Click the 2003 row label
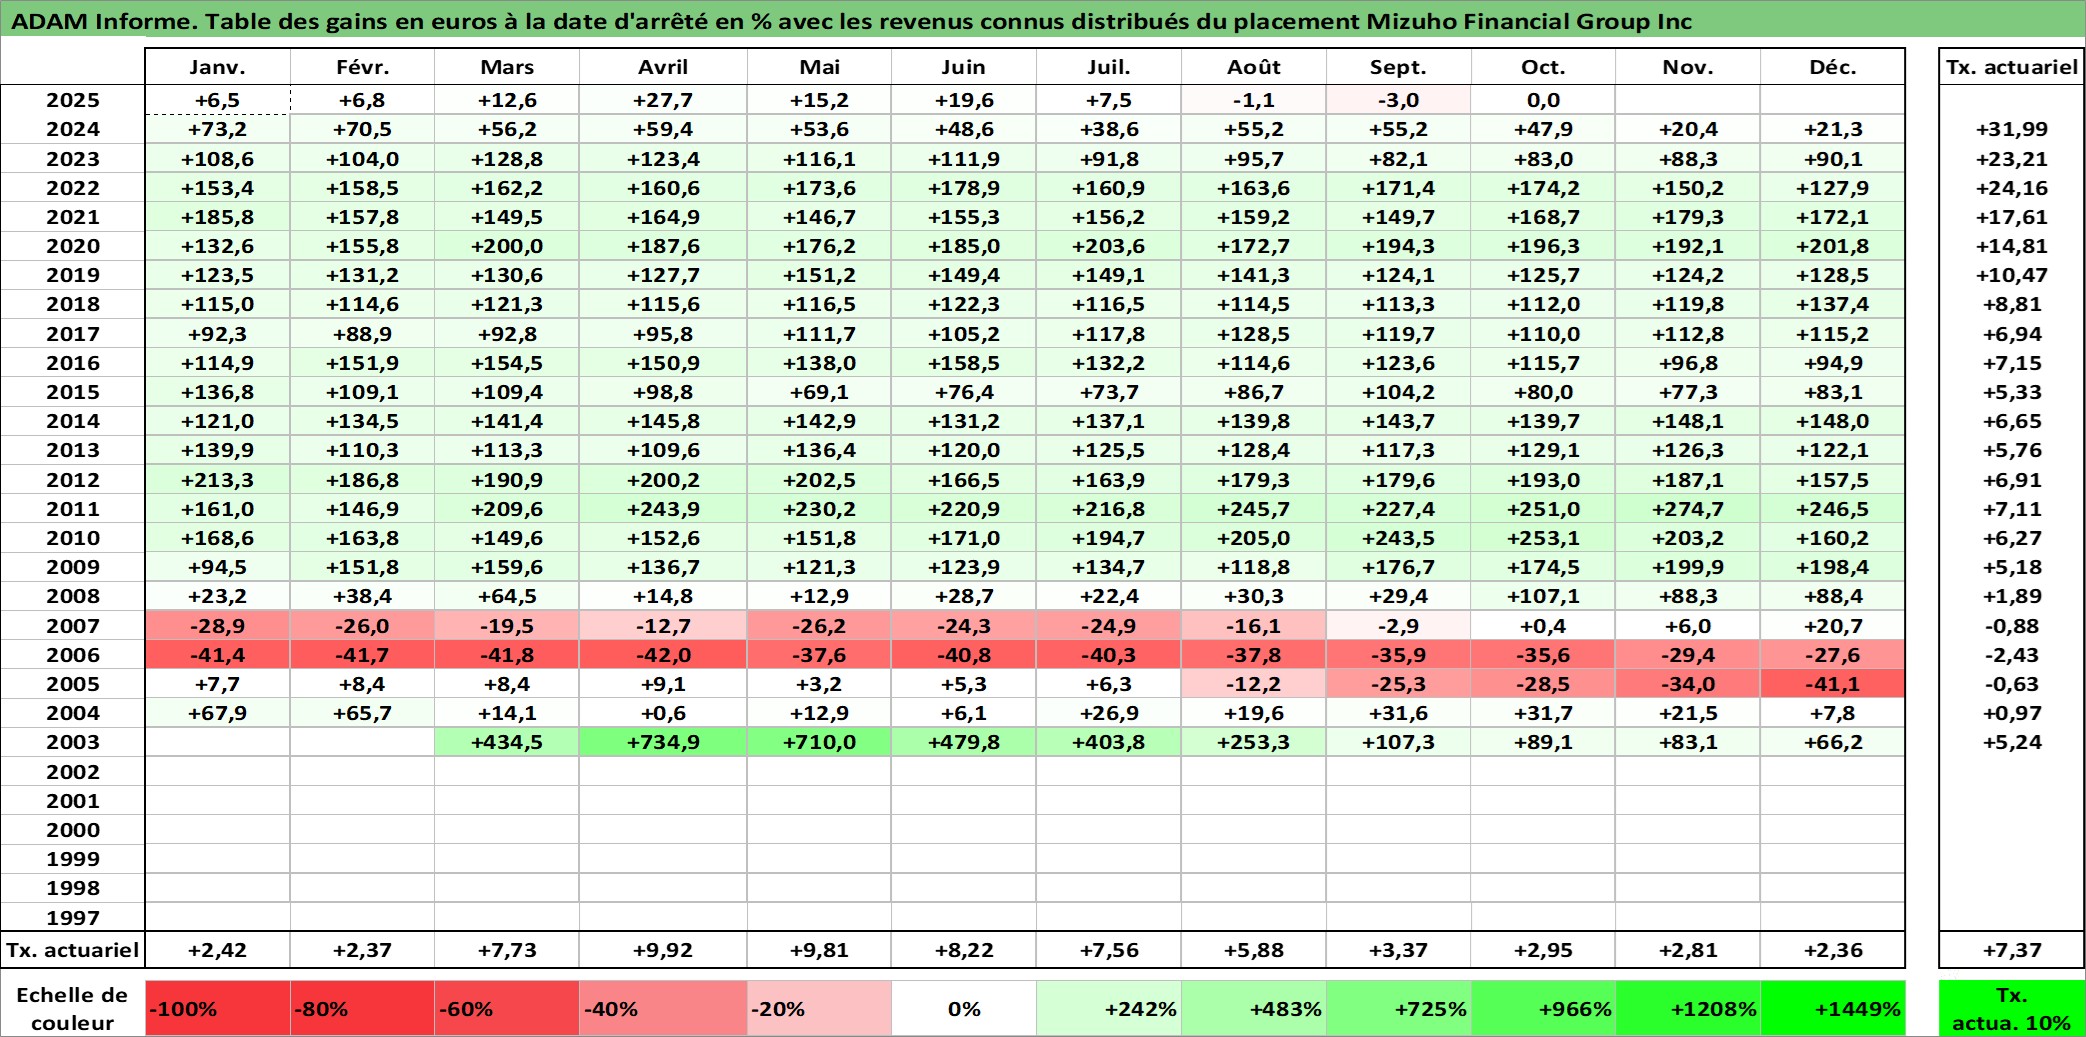 [73, 742]
